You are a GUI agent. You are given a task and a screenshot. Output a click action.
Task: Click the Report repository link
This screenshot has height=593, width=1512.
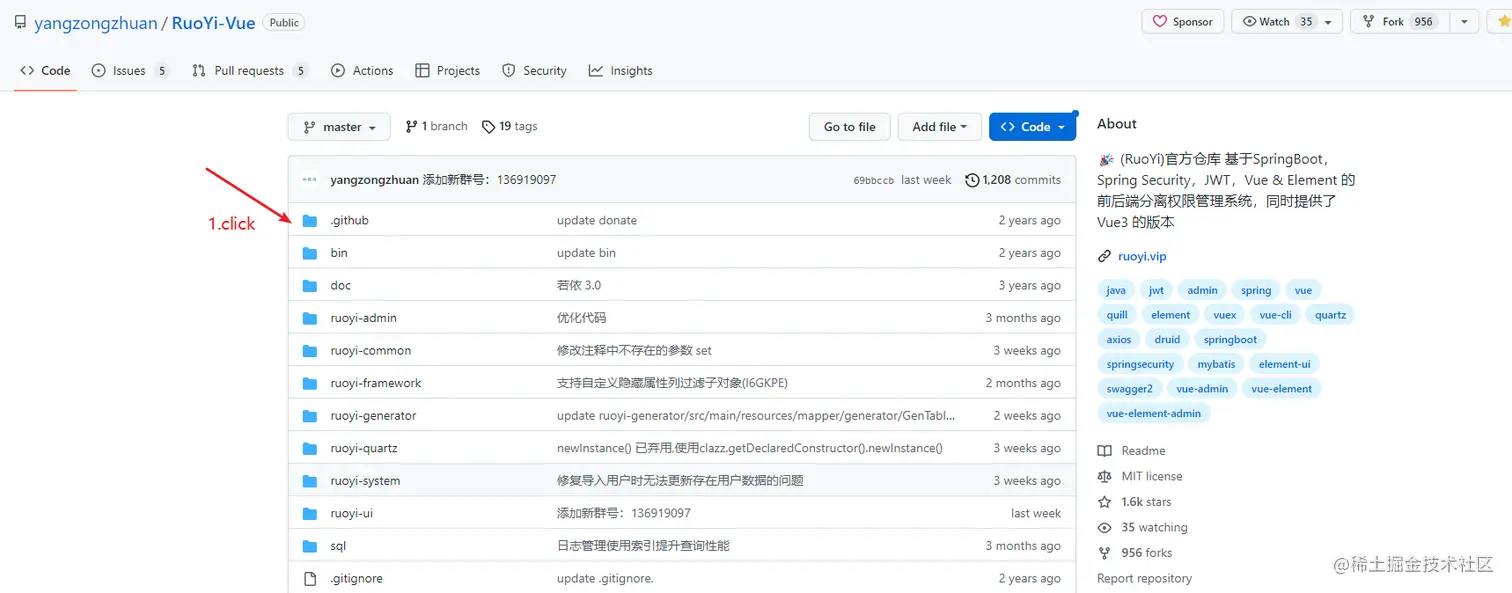pos(1144,578)
